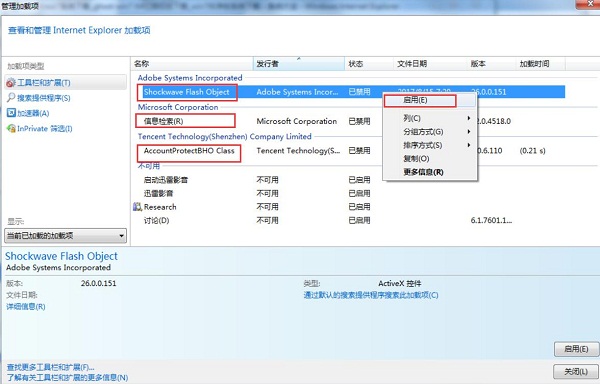Select 搜索提供程序(S) add-on type
The image size is (600, 384).
coord(44,98)
